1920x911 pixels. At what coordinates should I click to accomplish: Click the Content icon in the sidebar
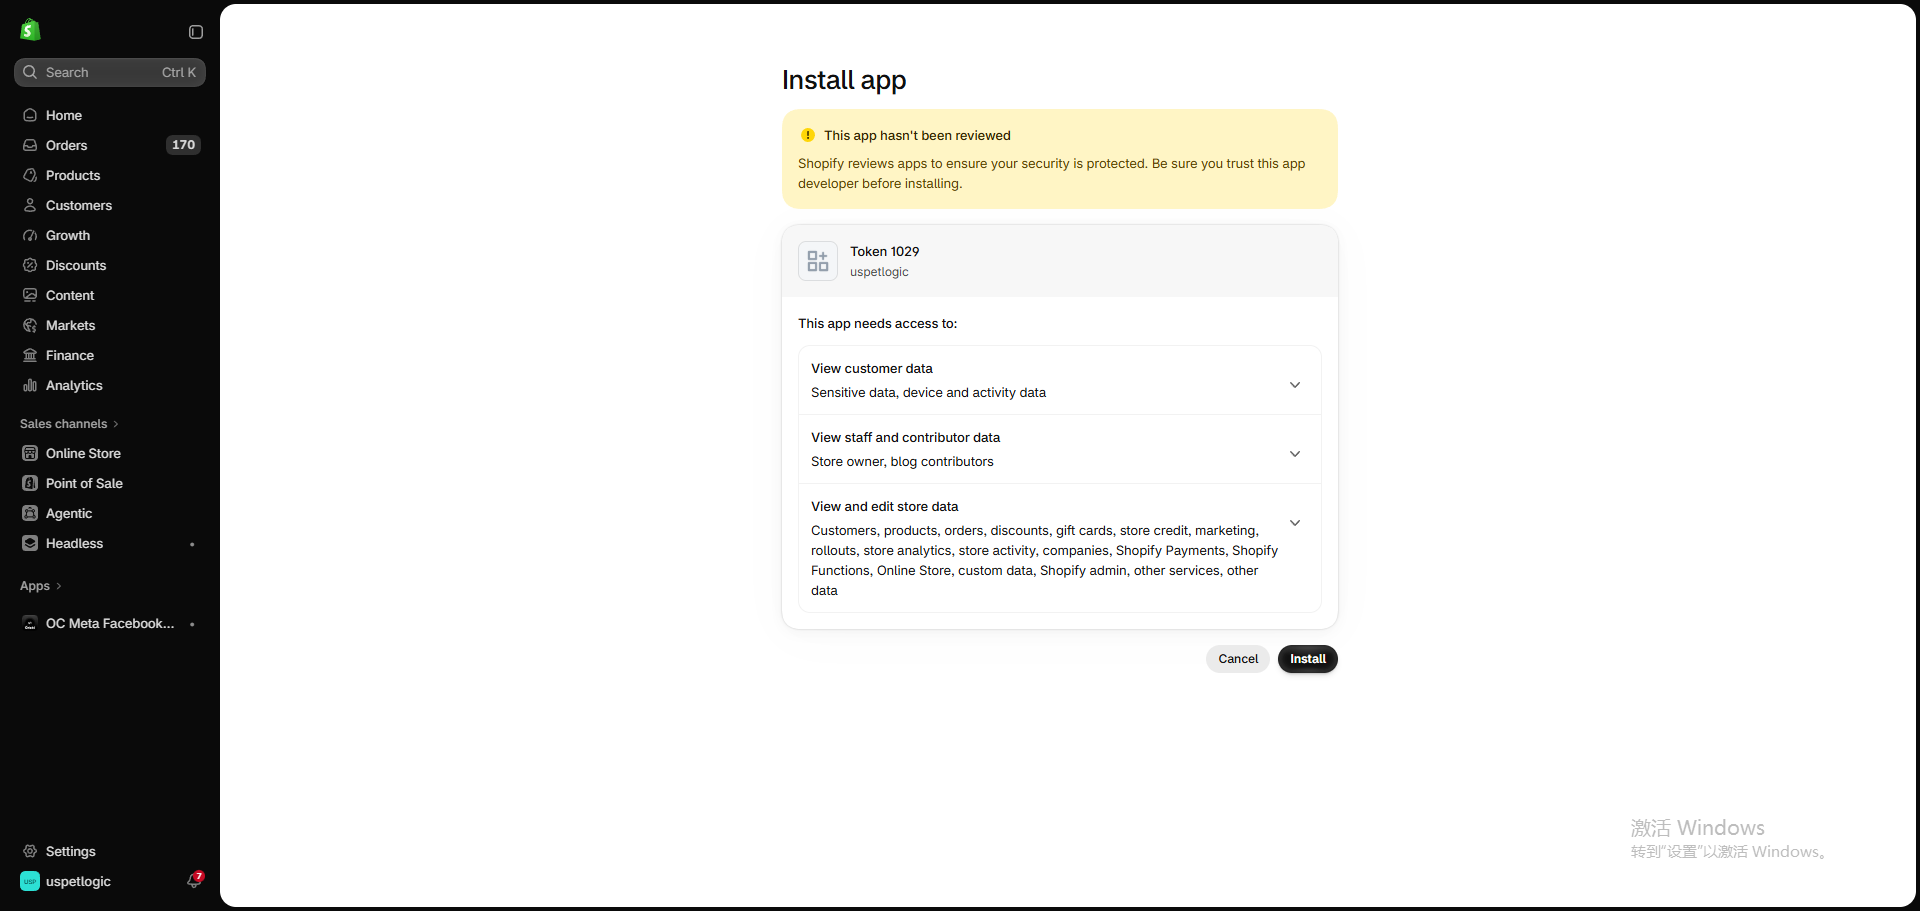pos(30,295)
